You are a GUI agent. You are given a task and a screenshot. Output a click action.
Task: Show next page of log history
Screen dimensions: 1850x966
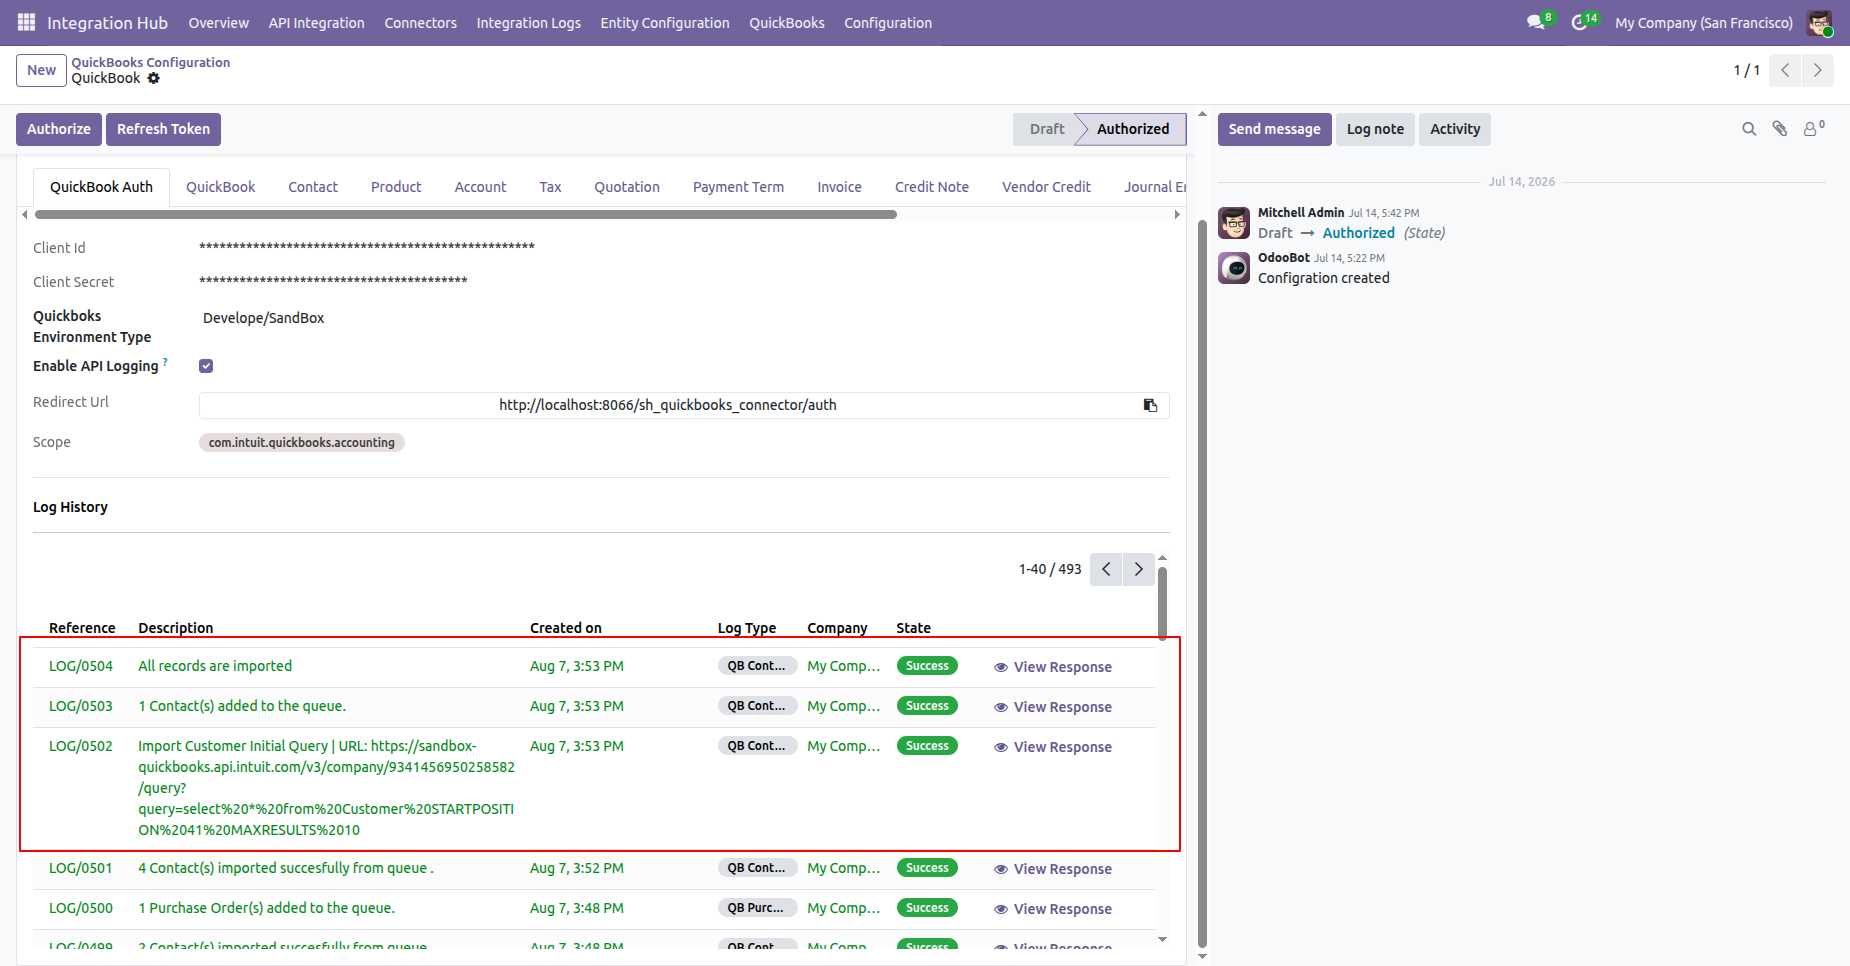(1138, 569)
